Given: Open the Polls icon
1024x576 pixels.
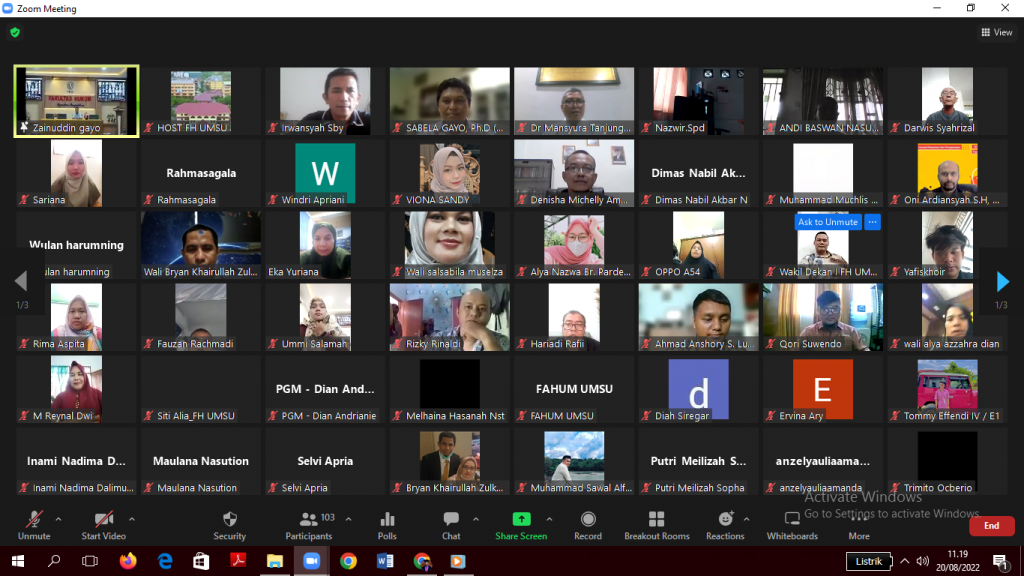Looking at the screenshot, I should click(x=387, y=520).
